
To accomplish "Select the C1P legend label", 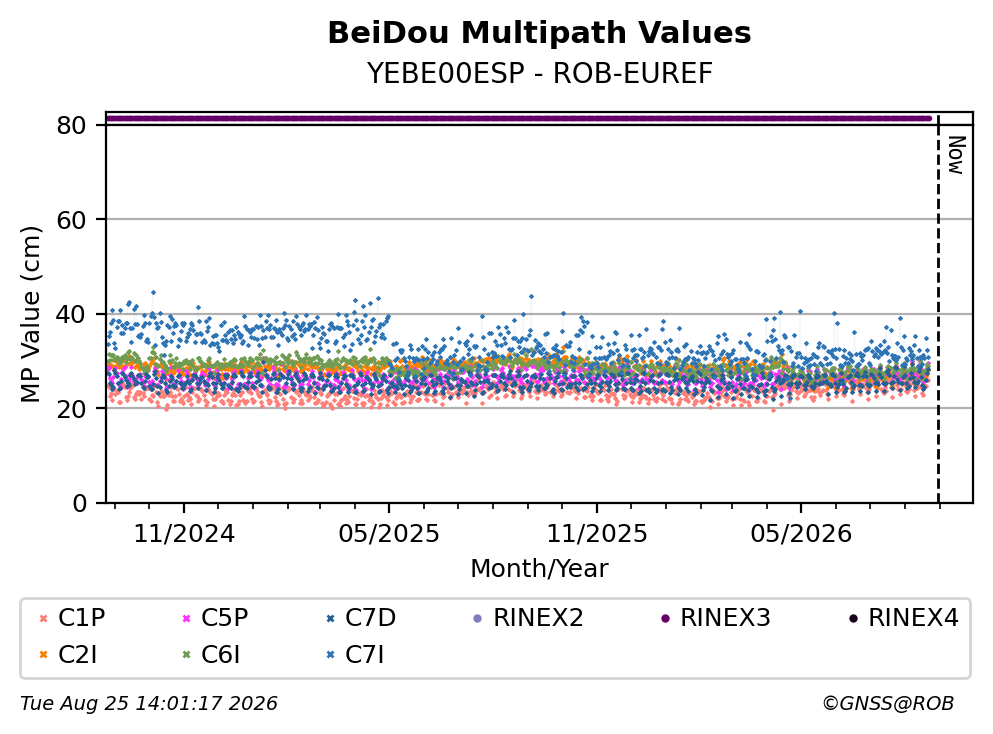I will pos(82,617).
